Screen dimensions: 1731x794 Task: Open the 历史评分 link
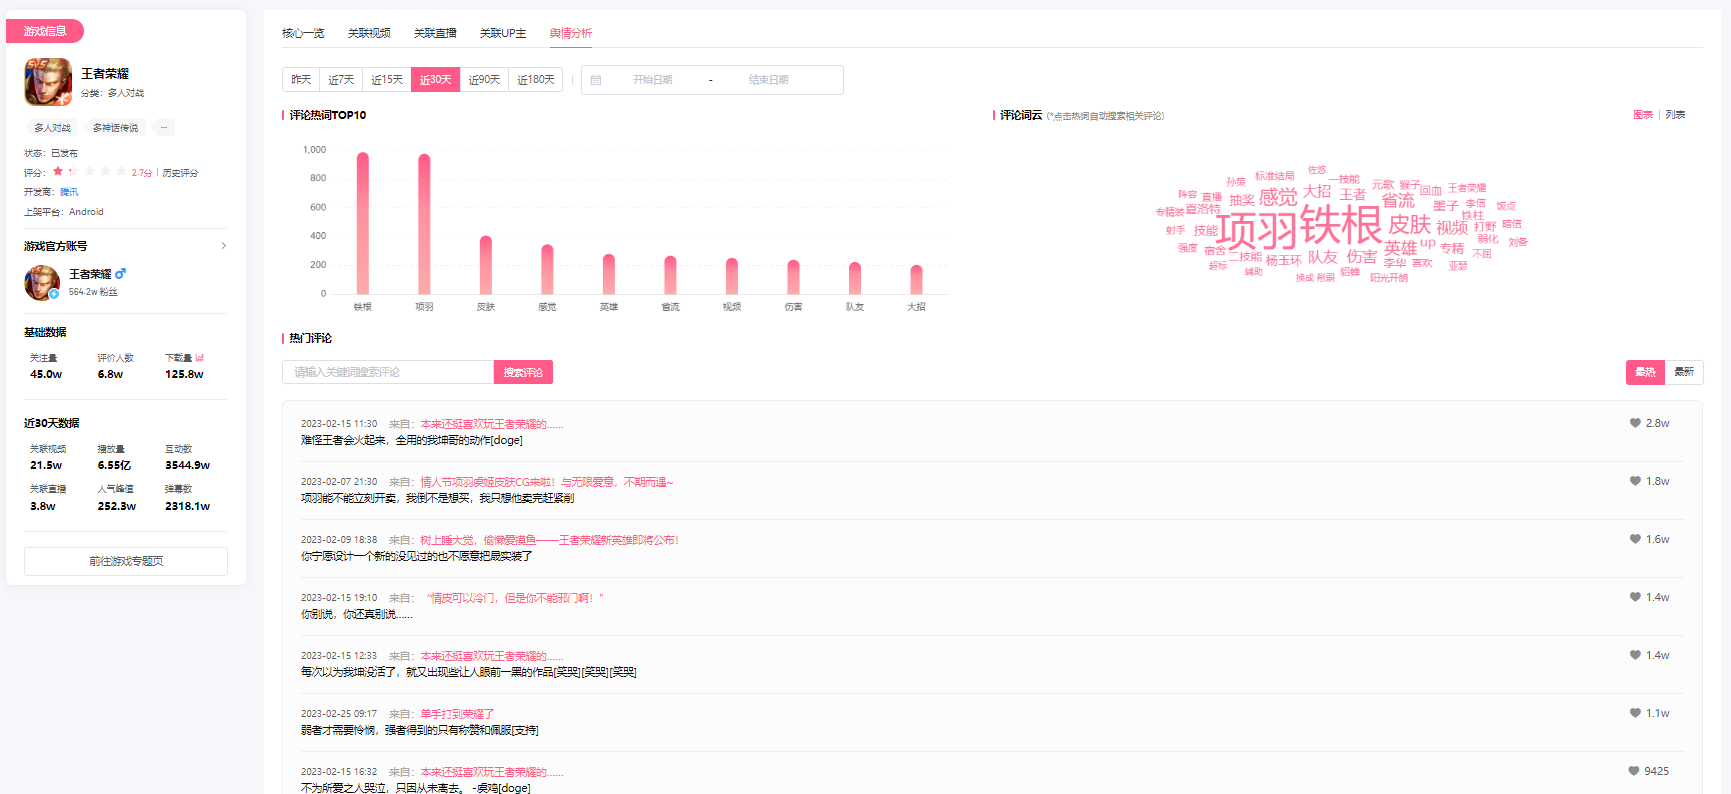tap(180, 173)
